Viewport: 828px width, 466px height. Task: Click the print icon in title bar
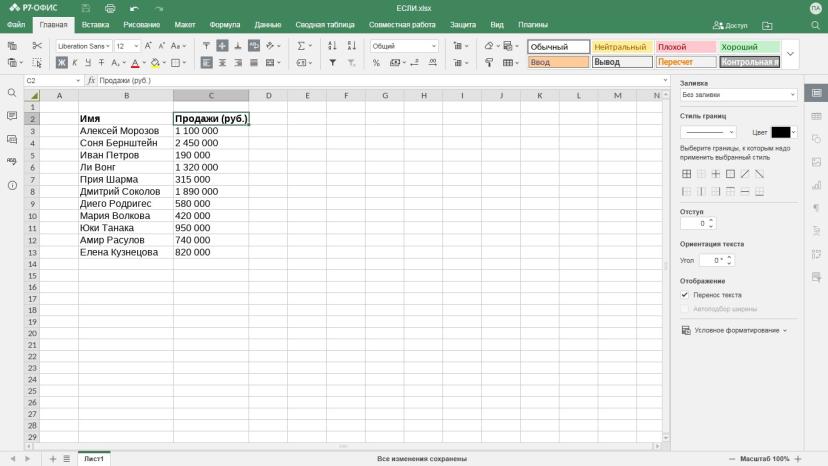point(110,8)
